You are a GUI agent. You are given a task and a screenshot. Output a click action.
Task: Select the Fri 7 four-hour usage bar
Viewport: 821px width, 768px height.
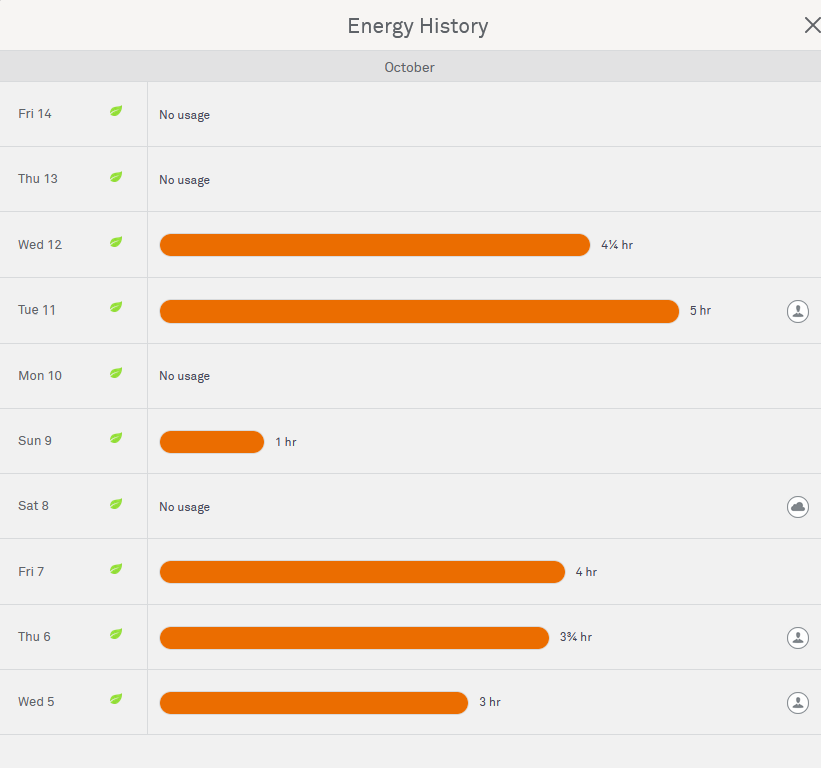[362, 572]
